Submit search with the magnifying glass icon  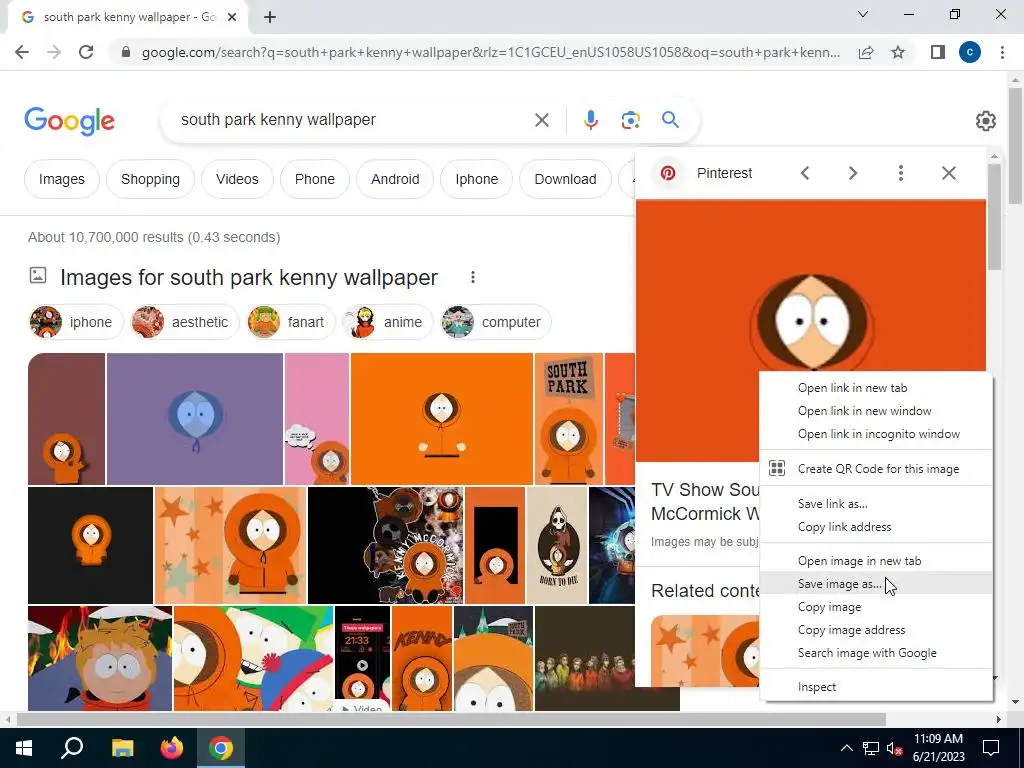670,120
